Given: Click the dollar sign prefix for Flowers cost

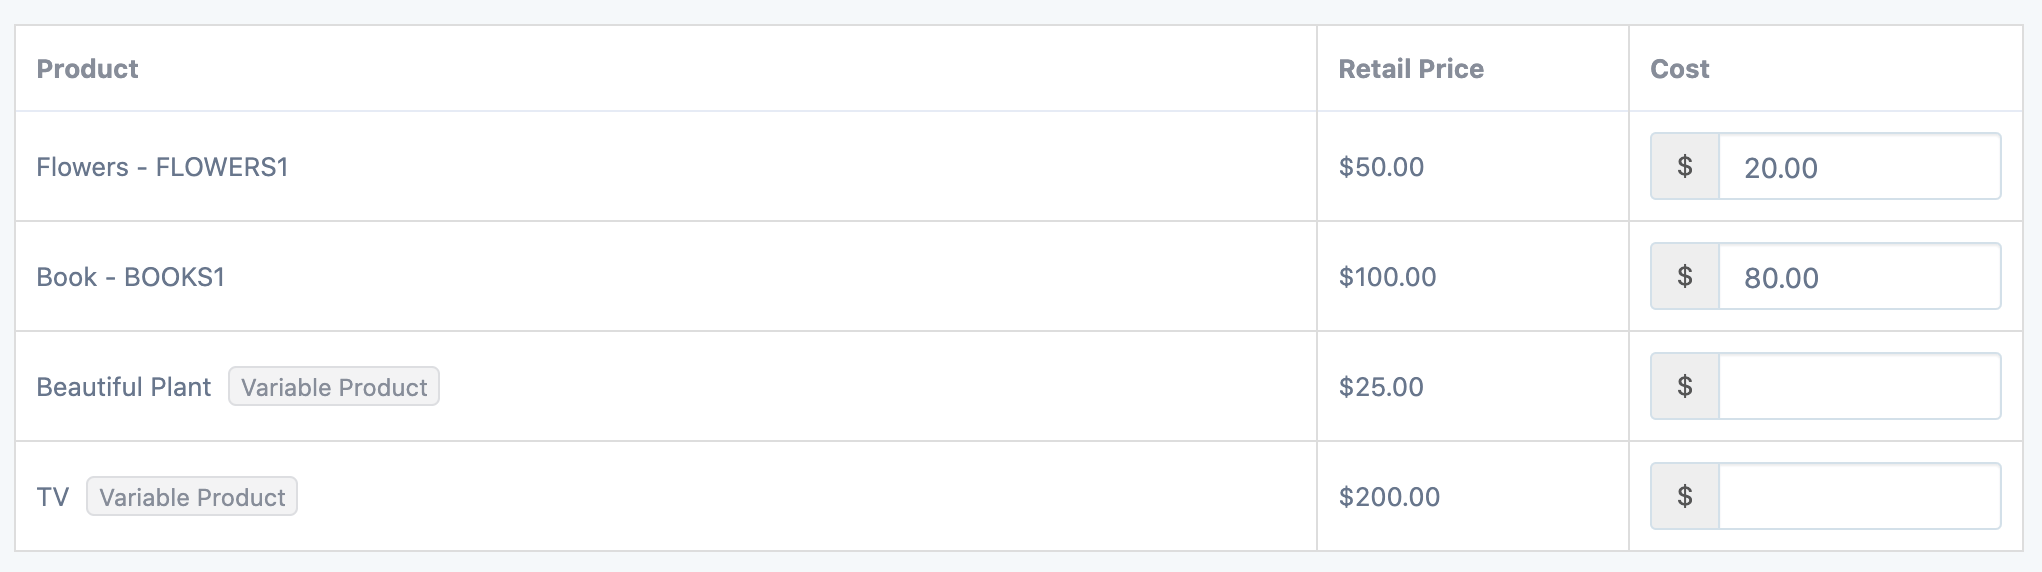Looking at the screenshot, I should click(1685, 167).
